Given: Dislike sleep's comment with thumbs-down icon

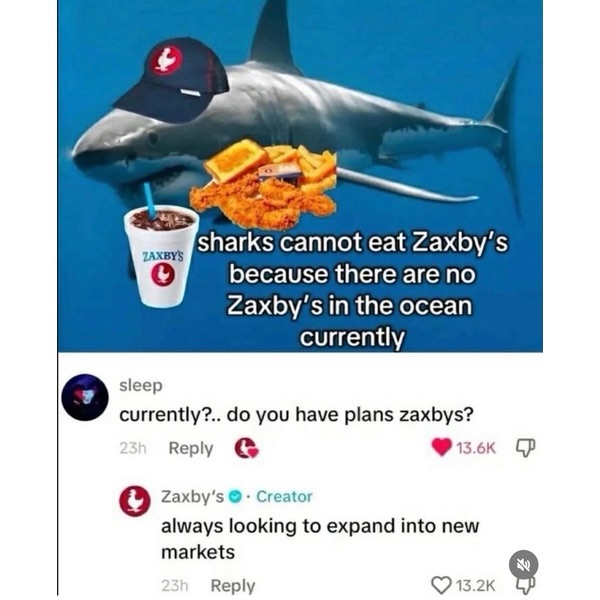Looking at the screenshot, I should click(526, 447).
